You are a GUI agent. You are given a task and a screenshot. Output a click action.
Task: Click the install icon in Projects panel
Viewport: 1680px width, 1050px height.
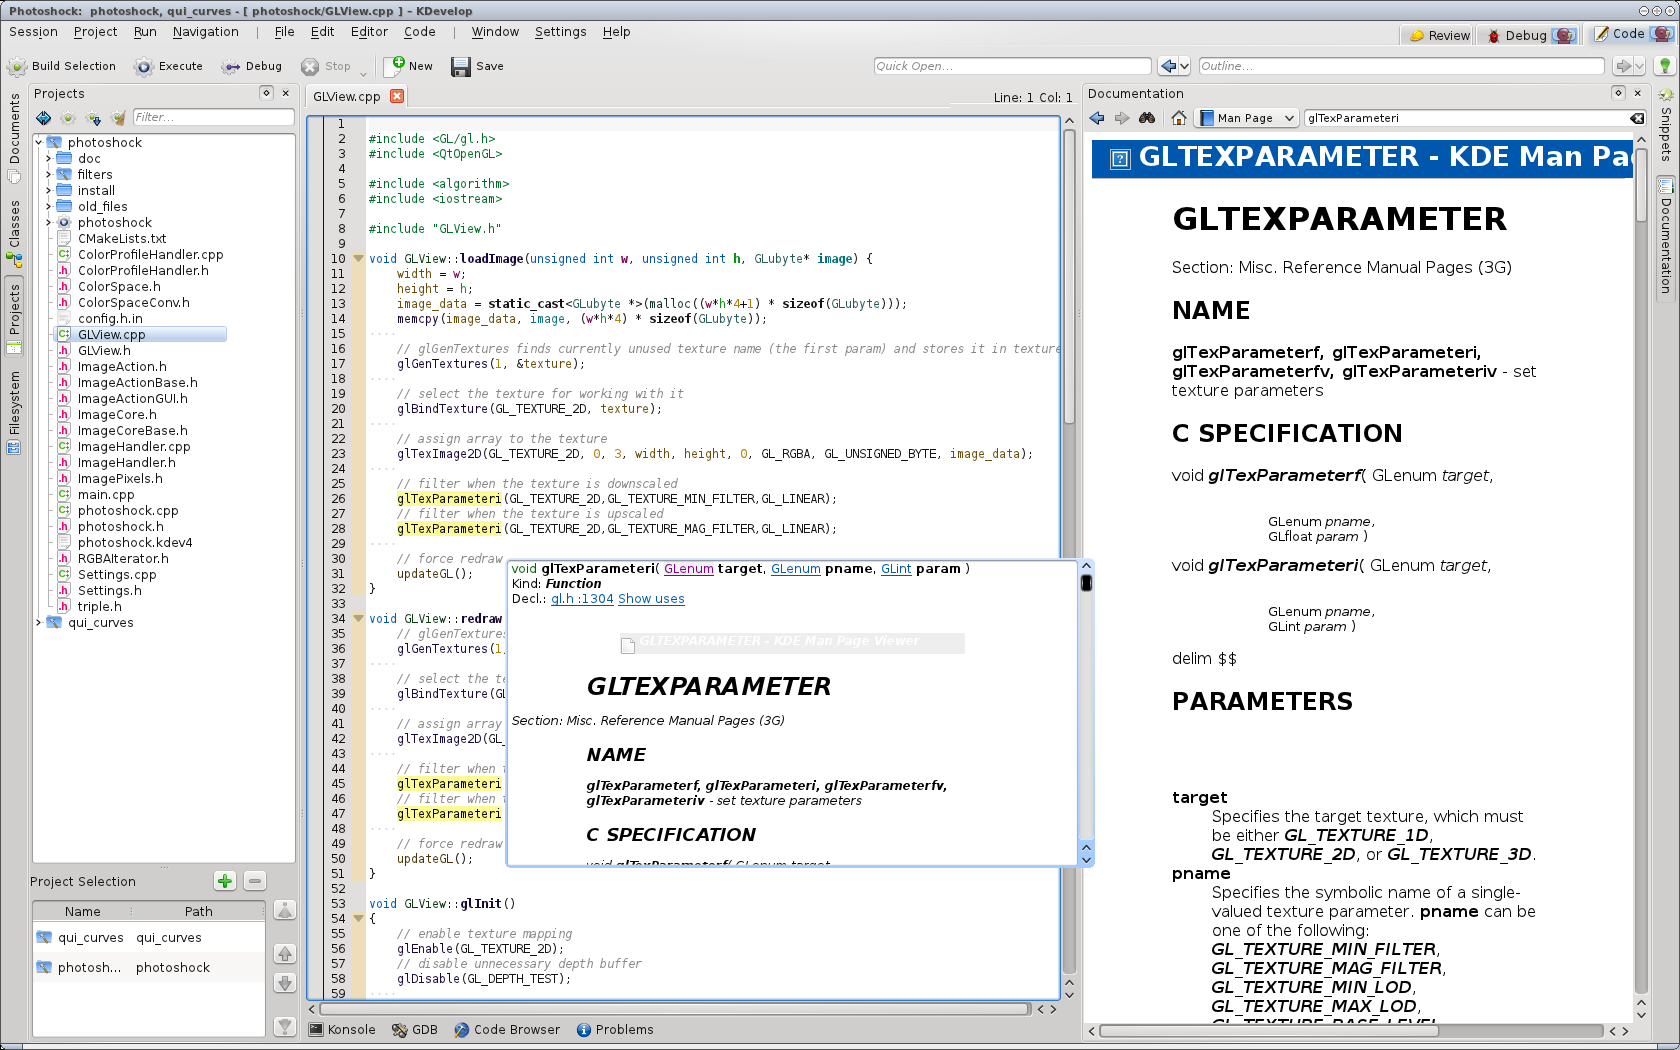click(94, 118)
